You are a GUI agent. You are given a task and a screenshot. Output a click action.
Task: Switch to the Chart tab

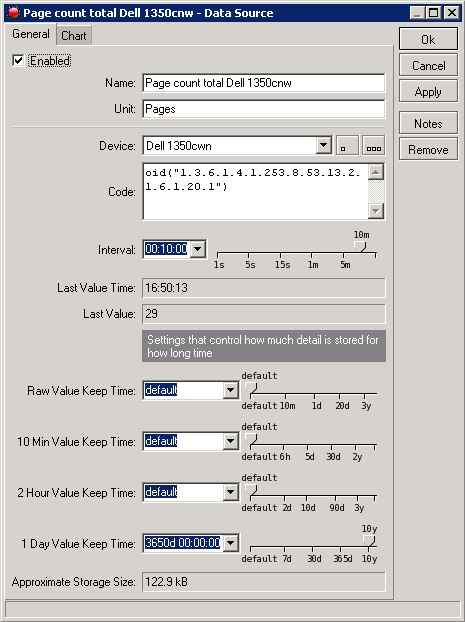click(74, 35)
